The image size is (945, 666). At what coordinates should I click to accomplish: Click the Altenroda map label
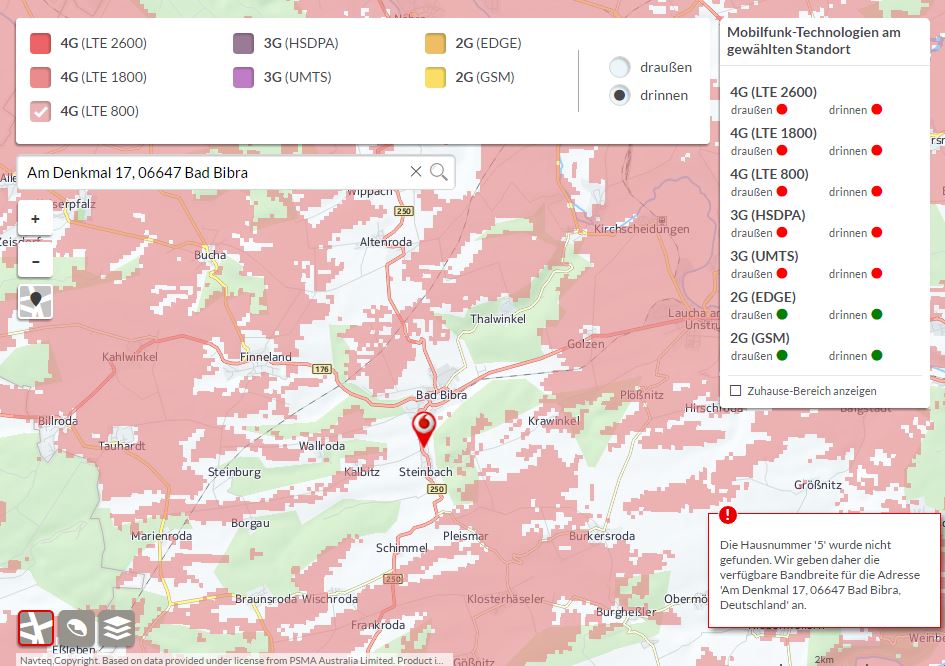tap(386, 242)
